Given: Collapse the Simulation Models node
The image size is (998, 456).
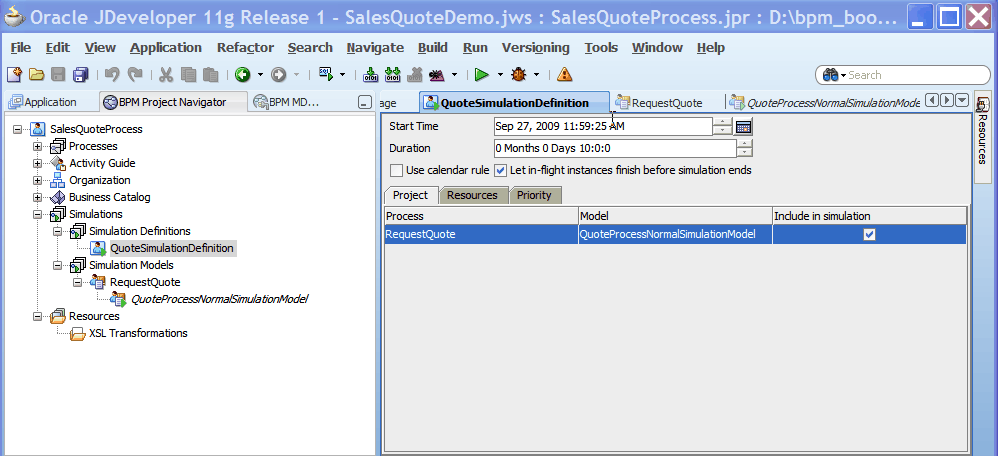Looking at the screenshot, I should point(58,265).
